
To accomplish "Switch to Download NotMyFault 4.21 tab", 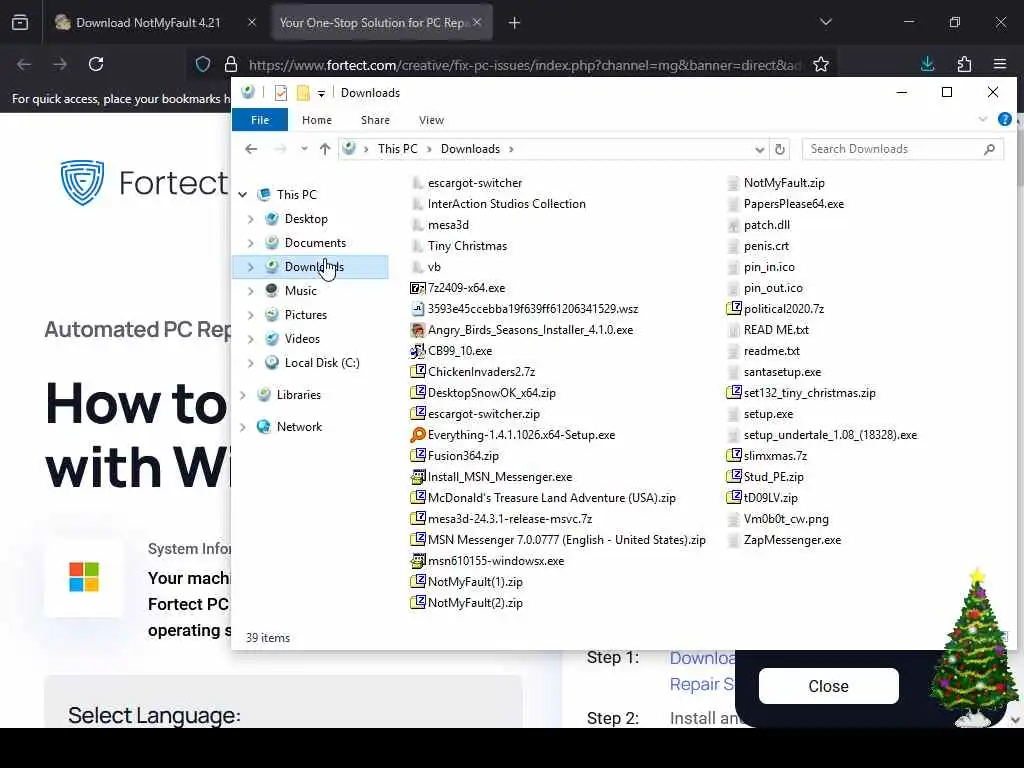I will [148, 22].
